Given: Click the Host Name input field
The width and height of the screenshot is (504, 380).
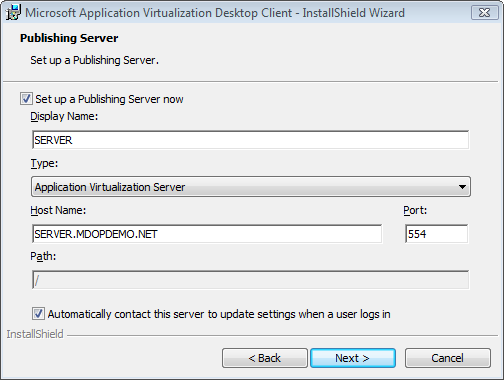Looking at the screenshot, I should 207,234.
